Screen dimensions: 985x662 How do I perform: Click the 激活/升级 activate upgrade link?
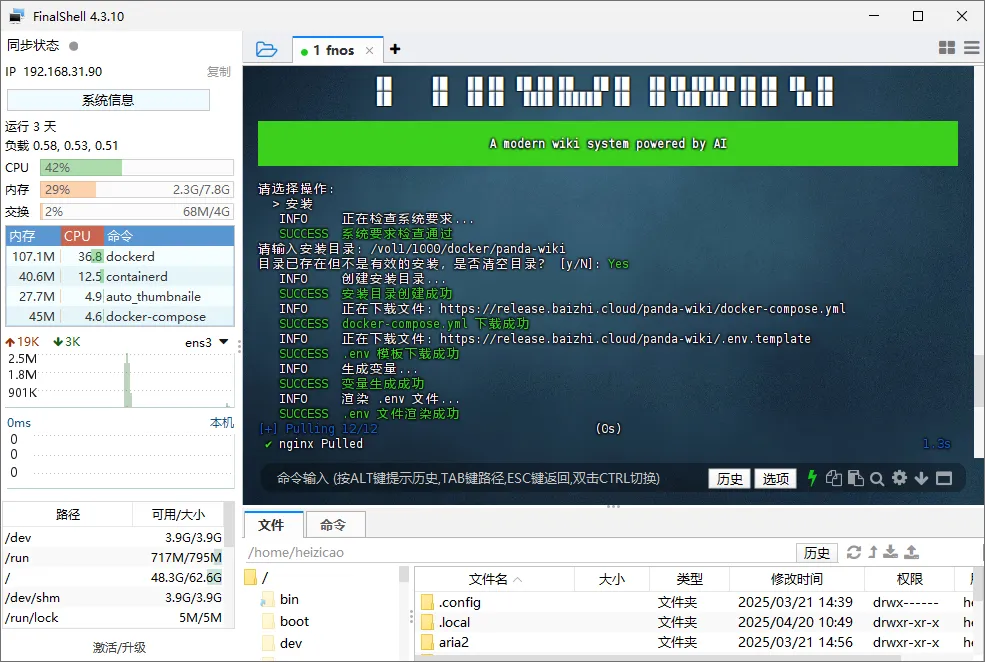point(119,648)
